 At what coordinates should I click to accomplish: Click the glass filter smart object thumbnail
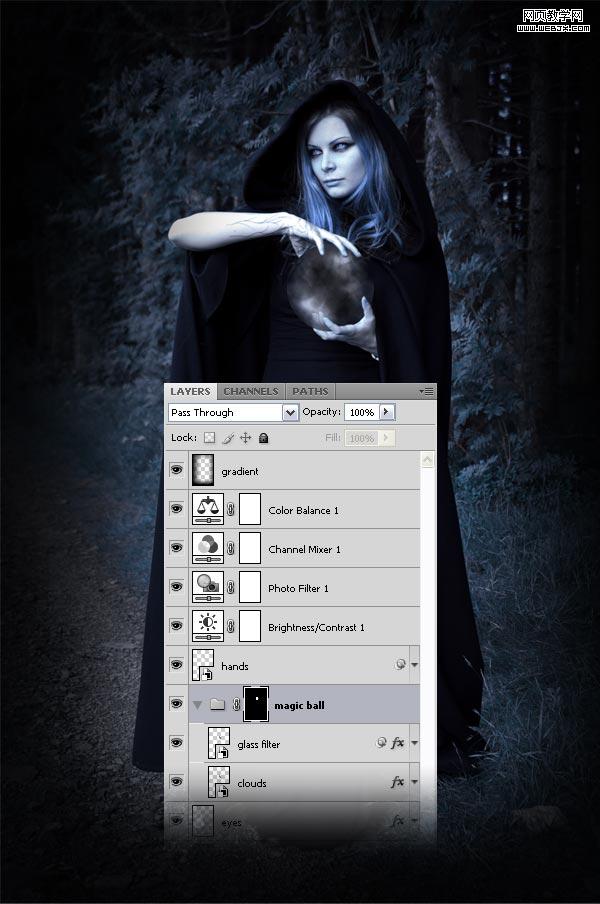[219, 743]
